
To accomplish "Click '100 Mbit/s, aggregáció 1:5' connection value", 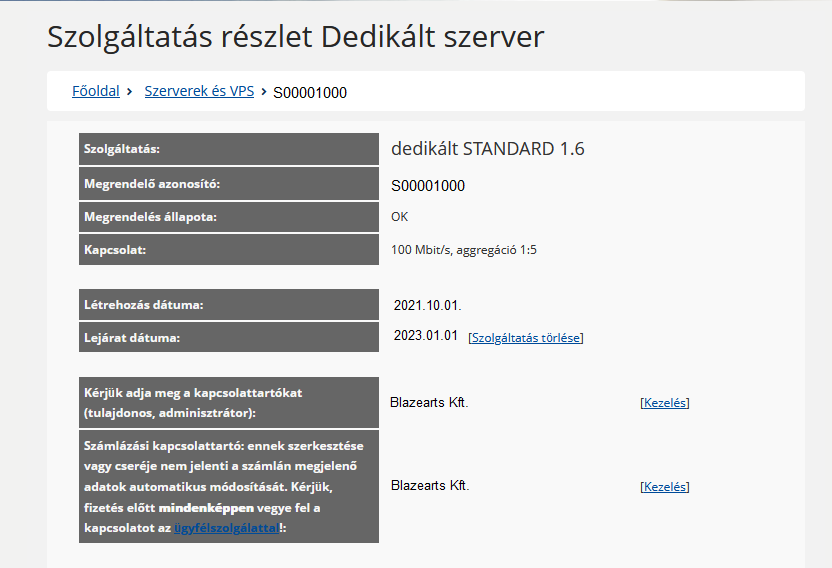I will coord(464,249).
